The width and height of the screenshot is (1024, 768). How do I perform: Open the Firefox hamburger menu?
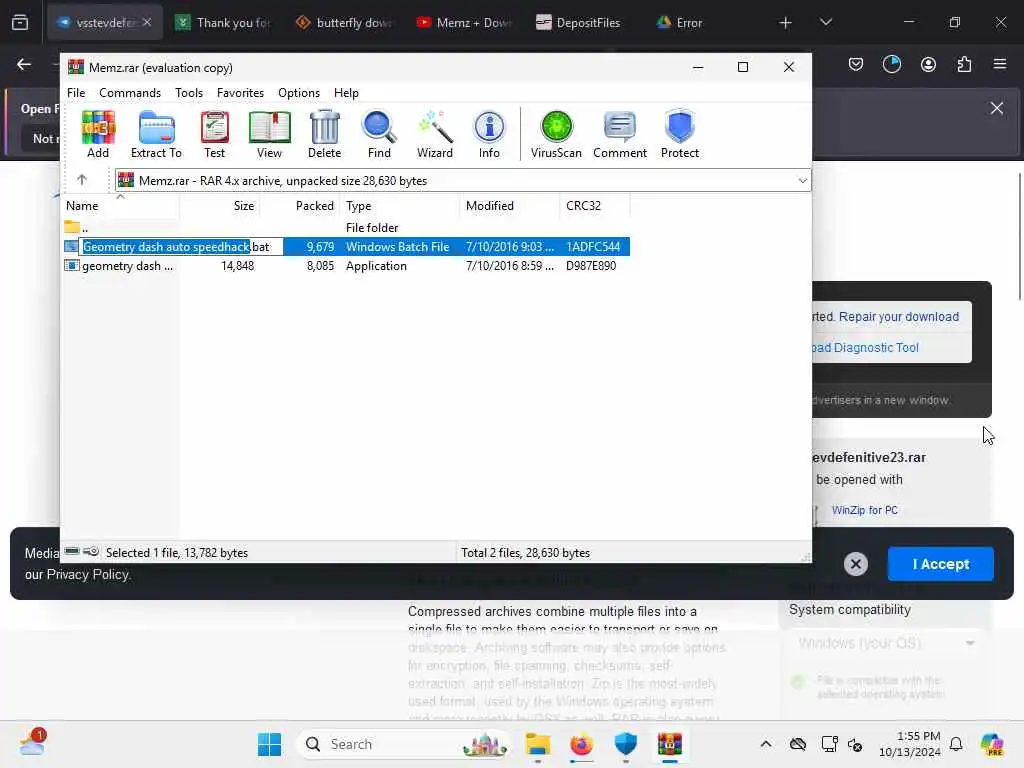pos(1000,64)
